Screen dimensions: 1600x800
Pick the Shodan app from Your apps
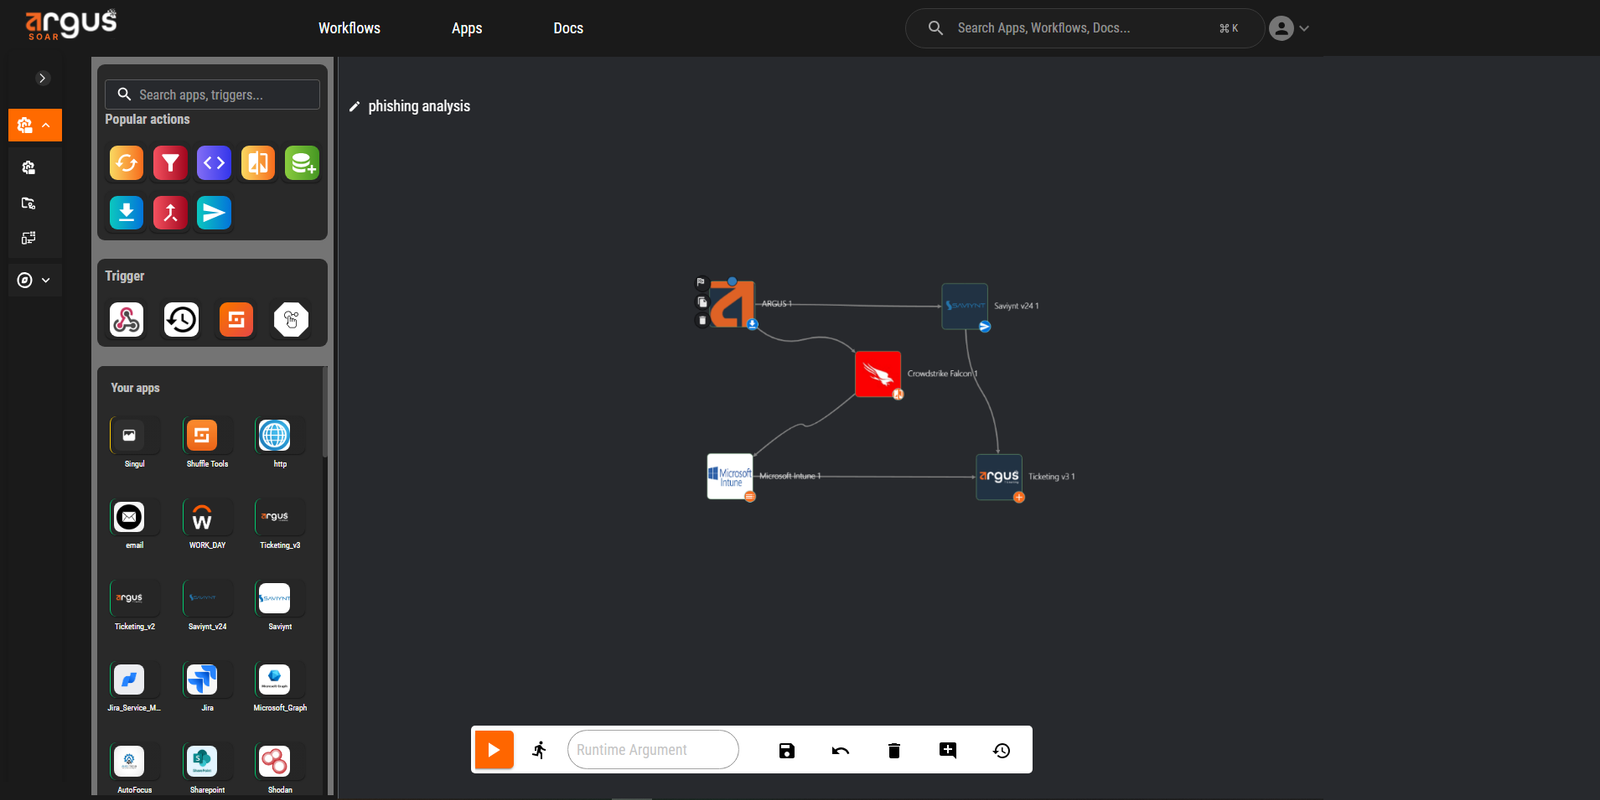(274, 762)
